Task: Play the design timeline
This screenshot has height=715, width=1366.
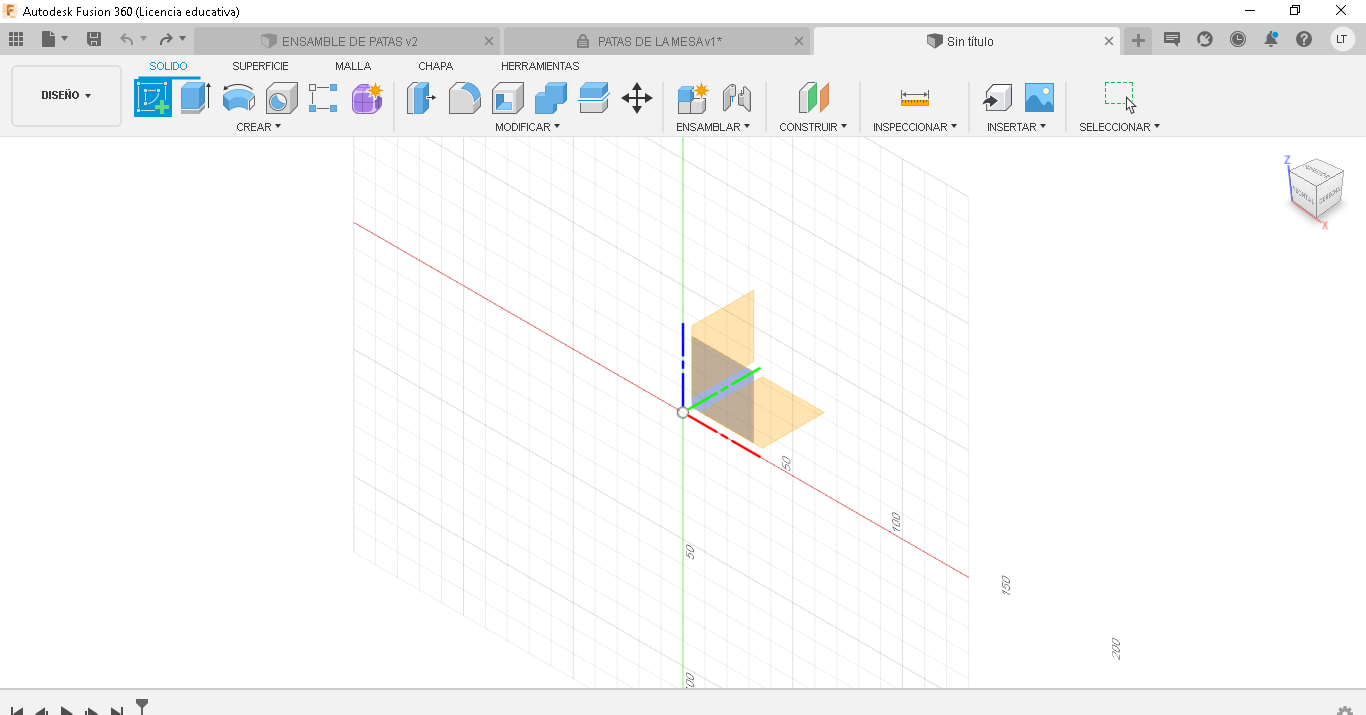Action: pos(67,711)
